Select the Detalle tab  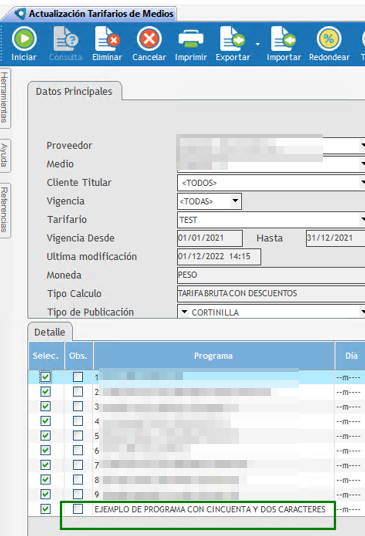[x=50, y=332]
